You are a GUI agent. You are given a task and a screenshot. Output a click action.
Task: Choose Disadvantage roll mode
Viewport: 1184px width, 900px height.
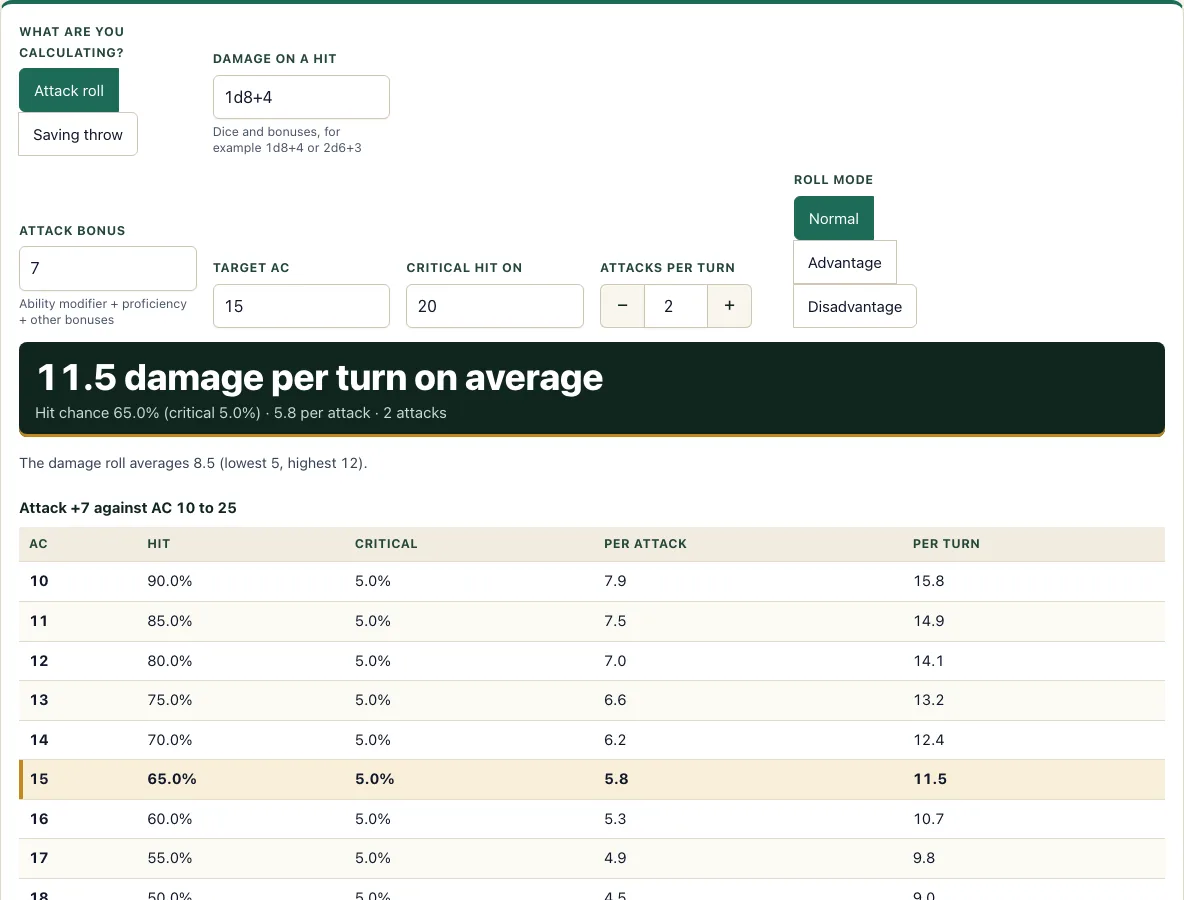click(855, 306)
